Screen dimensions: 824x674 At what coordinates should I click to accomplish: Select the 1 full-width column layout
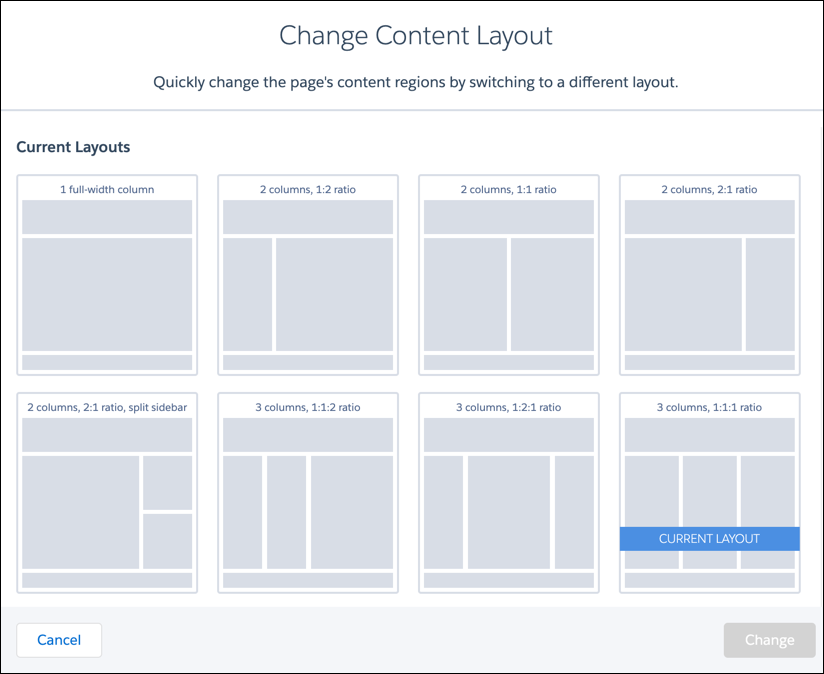coord(106,273)
